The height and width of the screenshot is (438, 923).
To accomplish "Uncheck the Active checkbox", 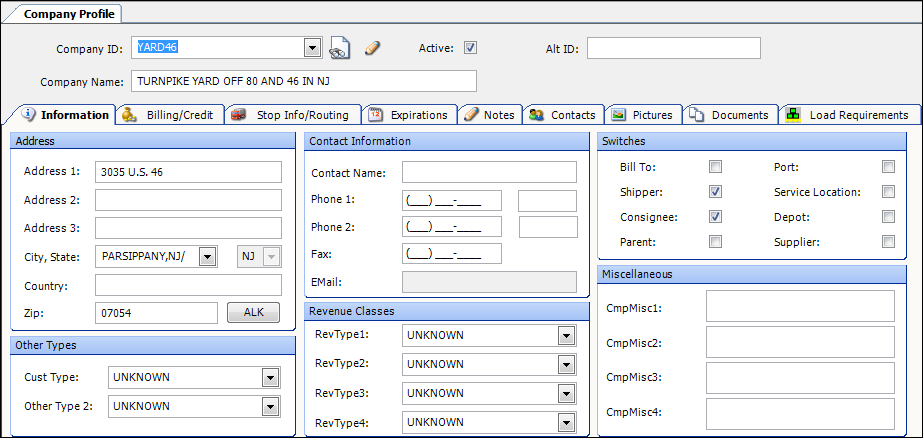I will tap(471, 48).
